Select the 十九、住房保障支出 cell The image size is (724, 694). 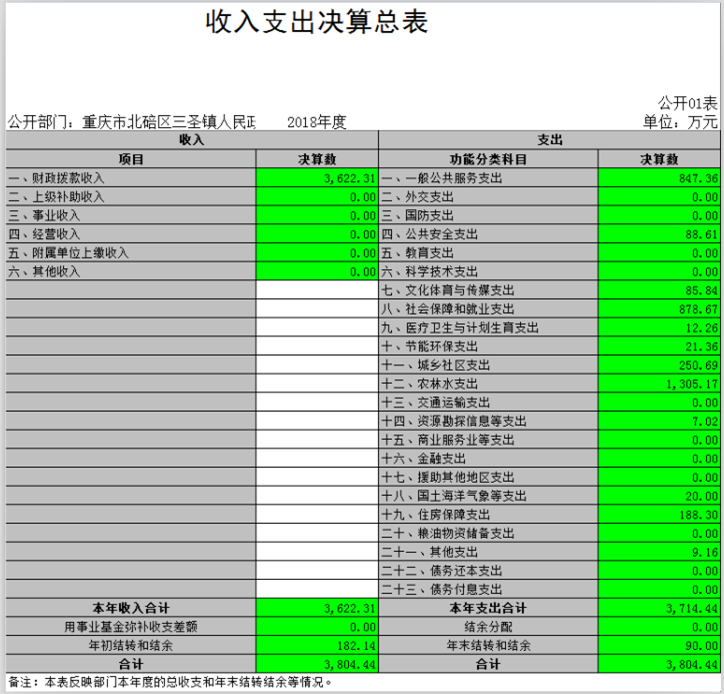pyautogui.click(x=488, y=514)
